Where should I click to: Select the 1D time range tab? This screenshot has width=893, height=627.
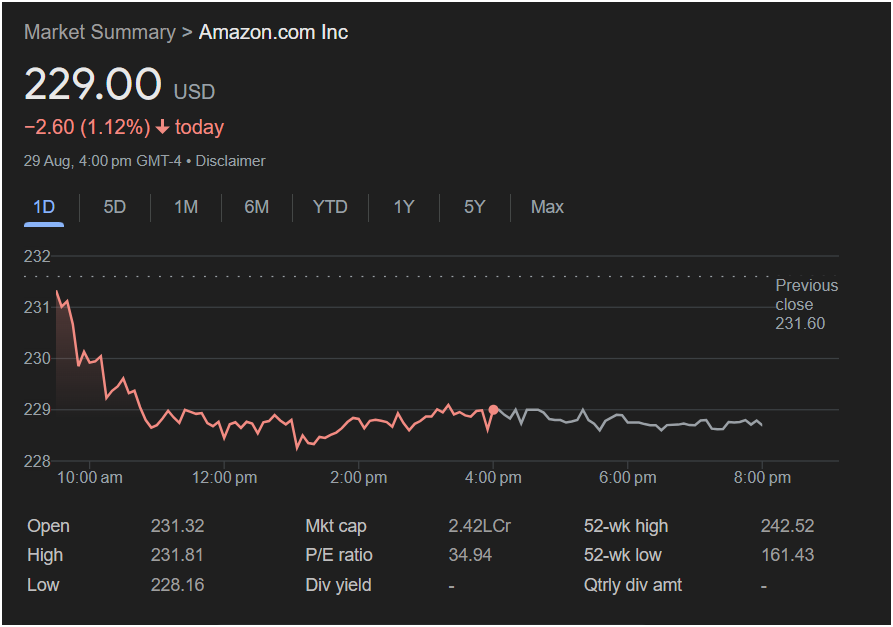(x=44, y=207)
